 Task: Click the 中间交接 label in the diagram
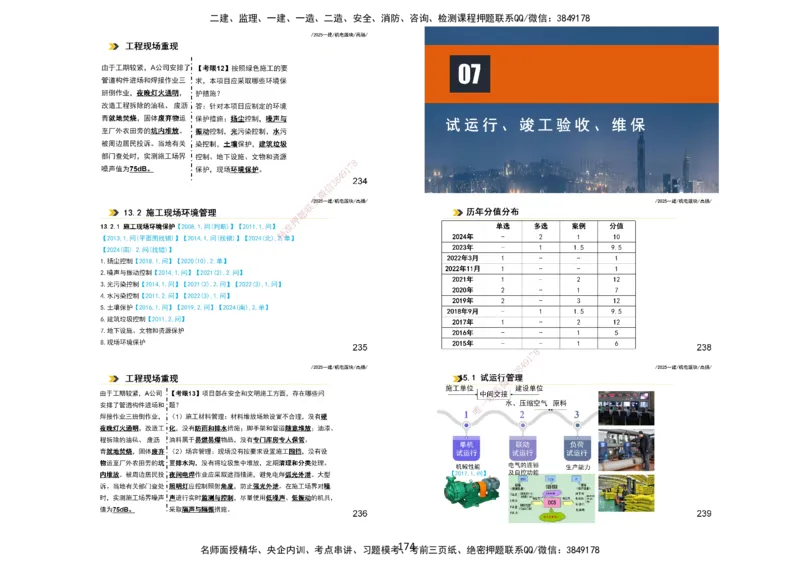pyautogui.click(x=493, y=394)
